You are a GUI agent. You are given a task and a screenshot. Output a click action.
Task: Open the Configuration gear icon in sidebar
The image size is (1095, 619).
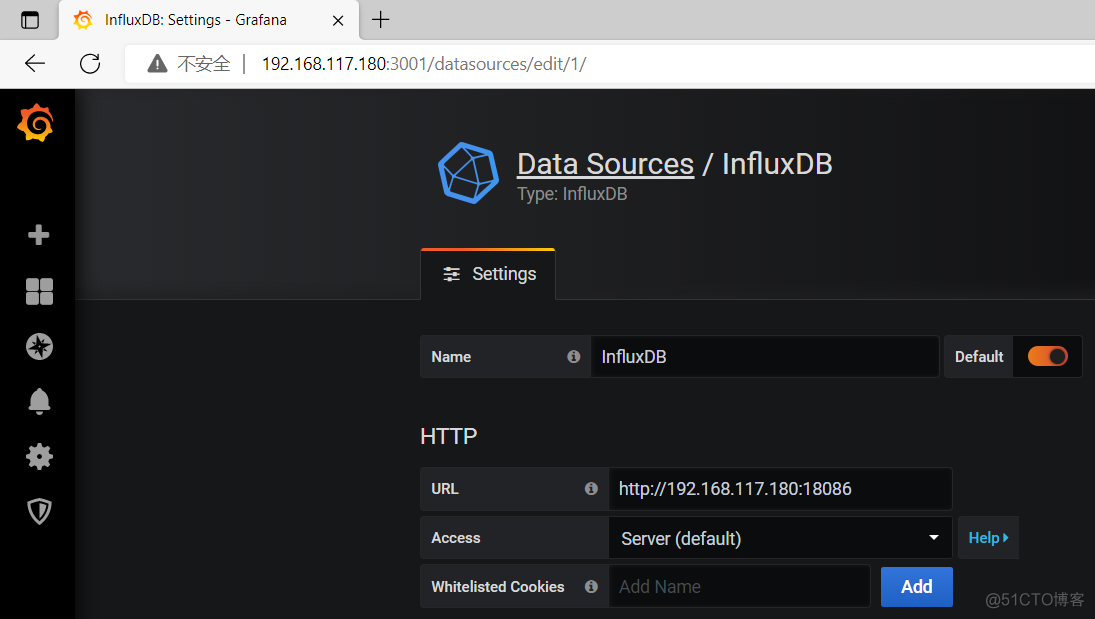pos(39,457)
